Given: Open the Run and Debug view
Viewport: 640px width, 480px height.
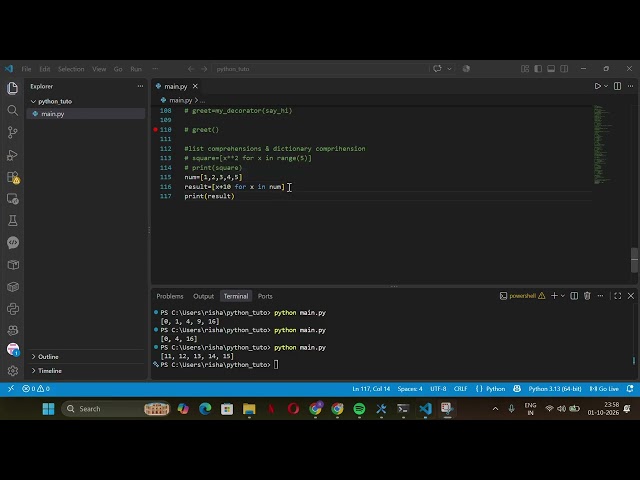Looking at the screenshot, I should 13,155.
